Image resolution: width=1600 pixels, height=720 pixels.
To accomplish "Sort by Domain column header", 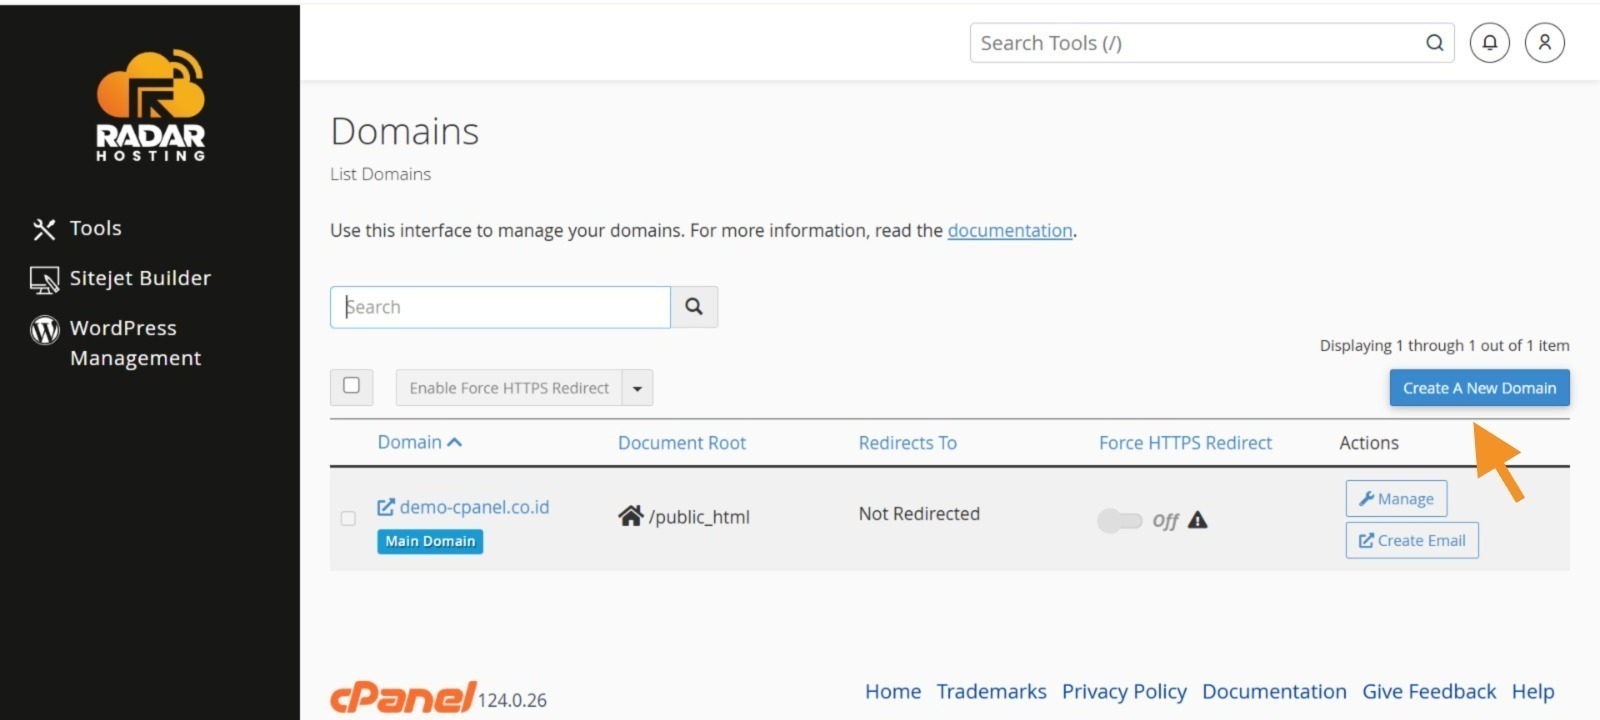I will [419, 442].
